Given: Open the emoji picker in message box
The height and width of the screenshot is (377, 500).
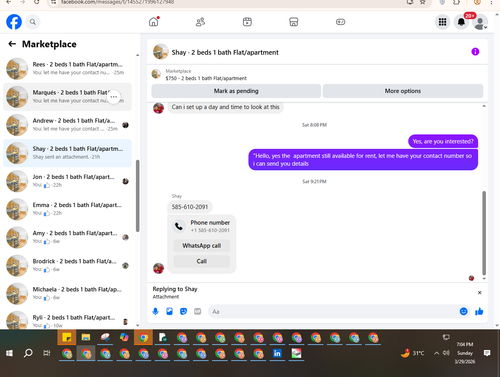Looking at the screenshot, I should coord(463,311).
